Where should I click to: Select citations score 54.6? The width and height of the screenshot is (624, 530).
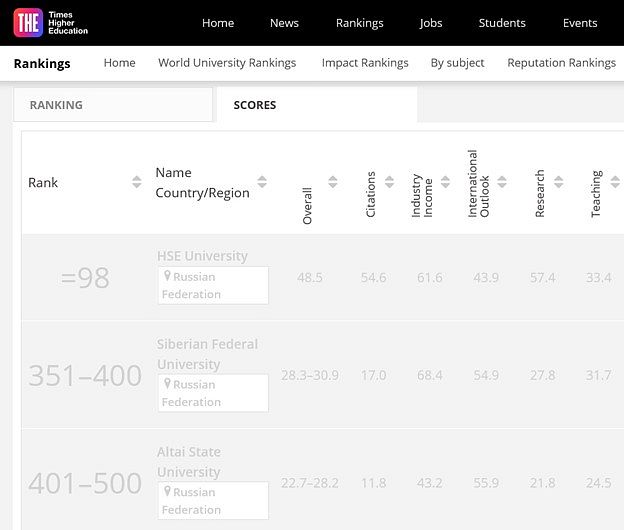click(373, 277)
